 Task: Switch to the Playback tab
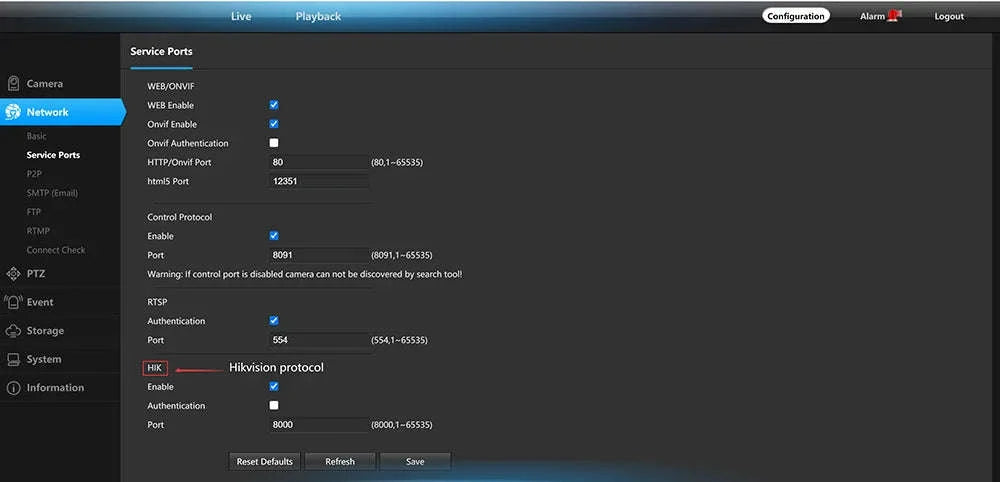pos(318,17)
